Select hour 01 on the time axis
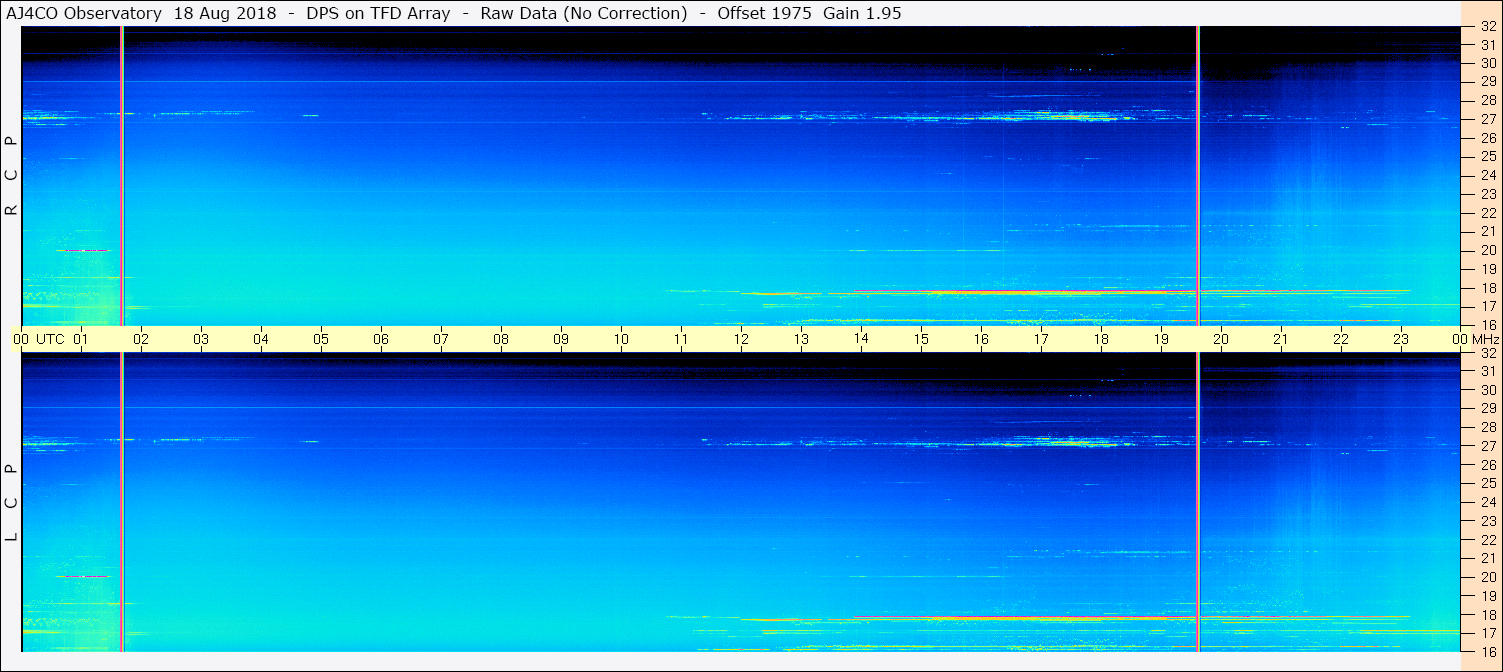 tap(81, 339)
